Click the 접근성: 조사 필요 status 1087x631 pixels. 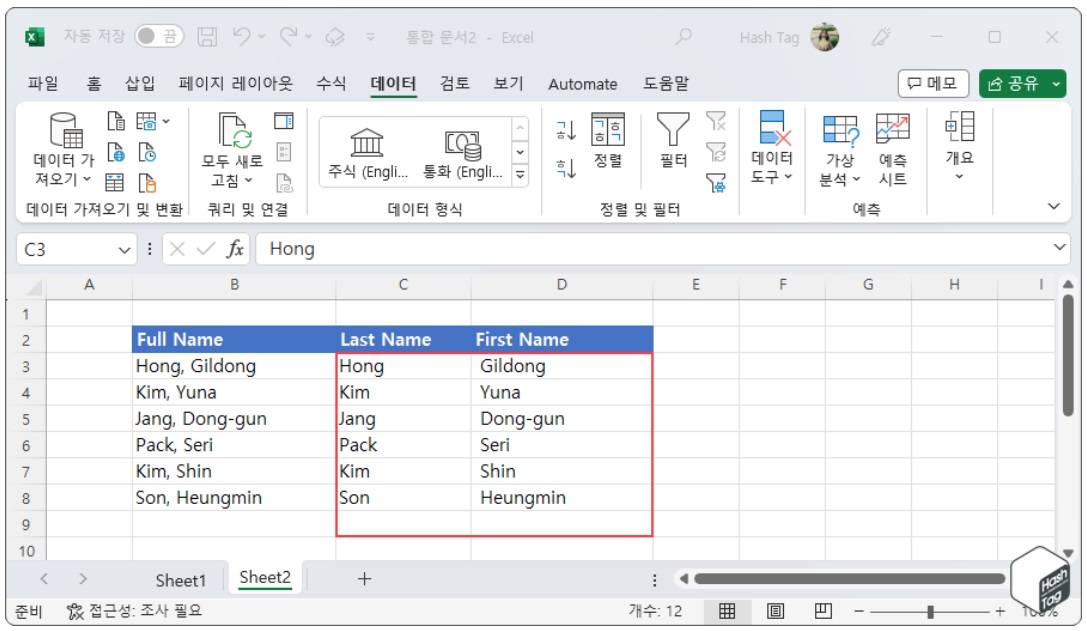pos(134,610)
